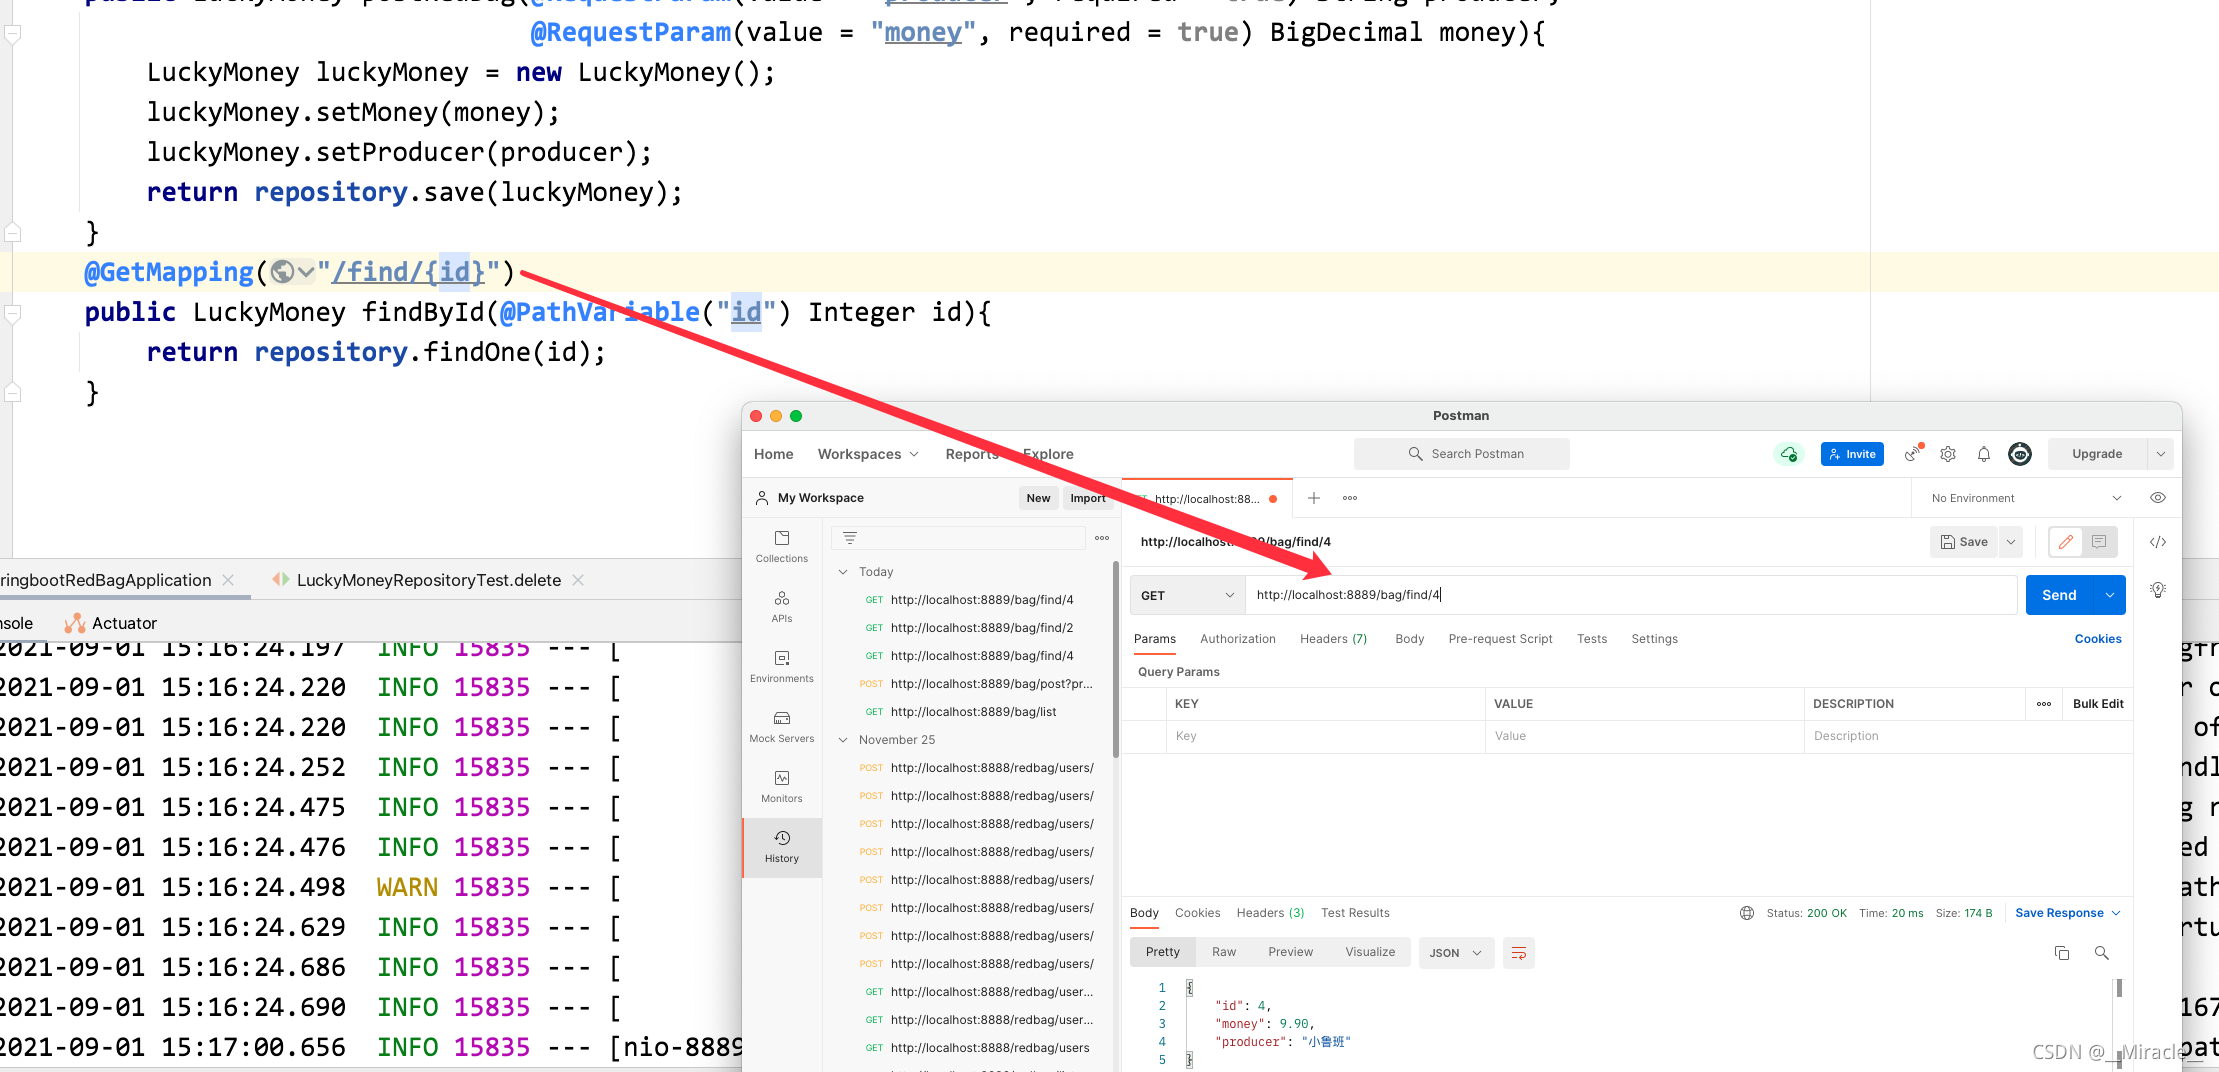Open the code snippet panel icon
Viewport: 2219px width, 1072px height.
tap(2158, 542)
